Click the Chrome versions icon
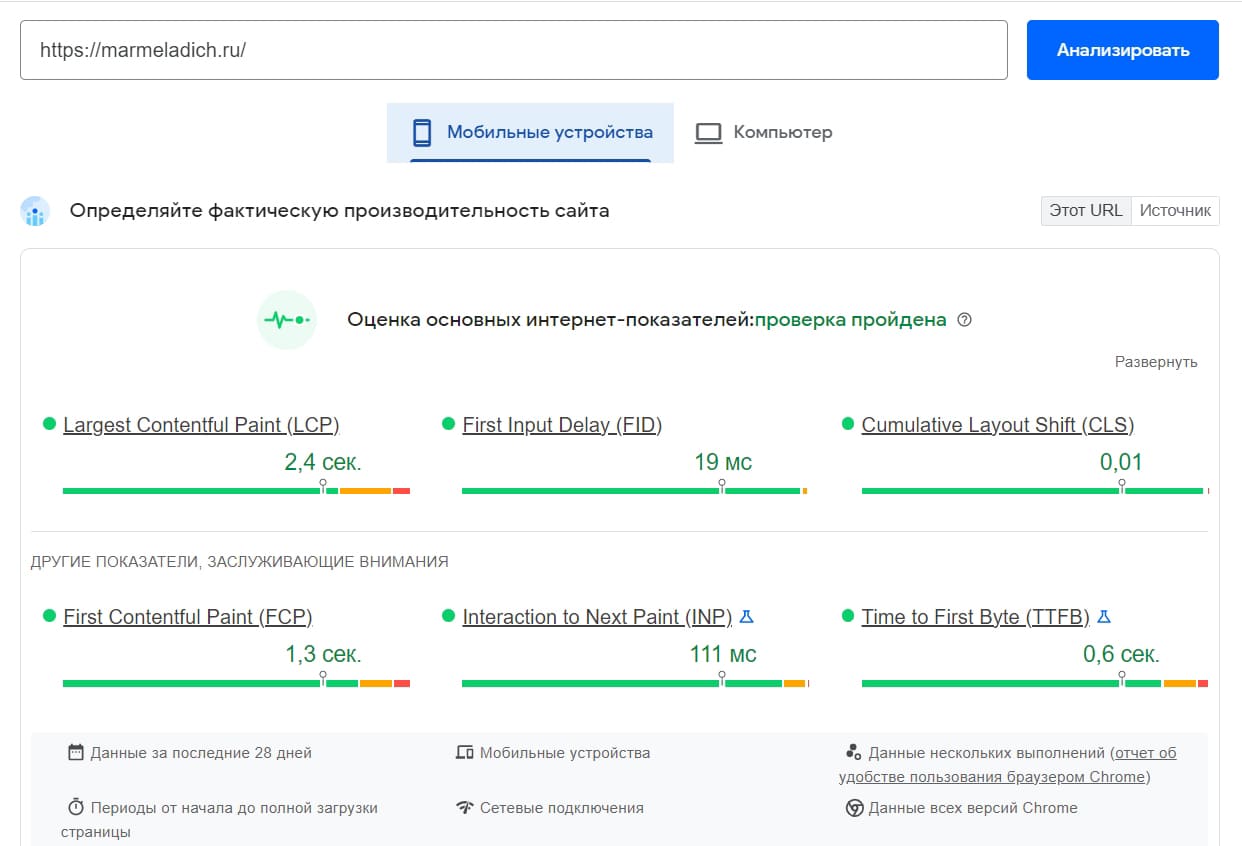This screenshot has width=1242, height=846. click(854, 808)
